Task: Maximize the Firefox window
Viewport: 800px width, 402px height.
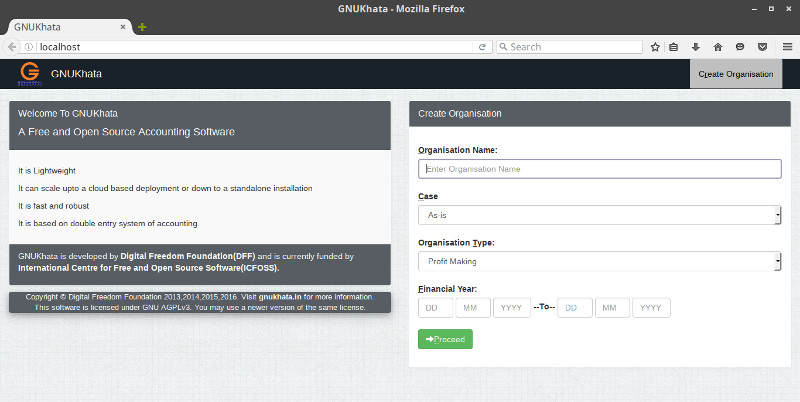Action: point(771,9)
